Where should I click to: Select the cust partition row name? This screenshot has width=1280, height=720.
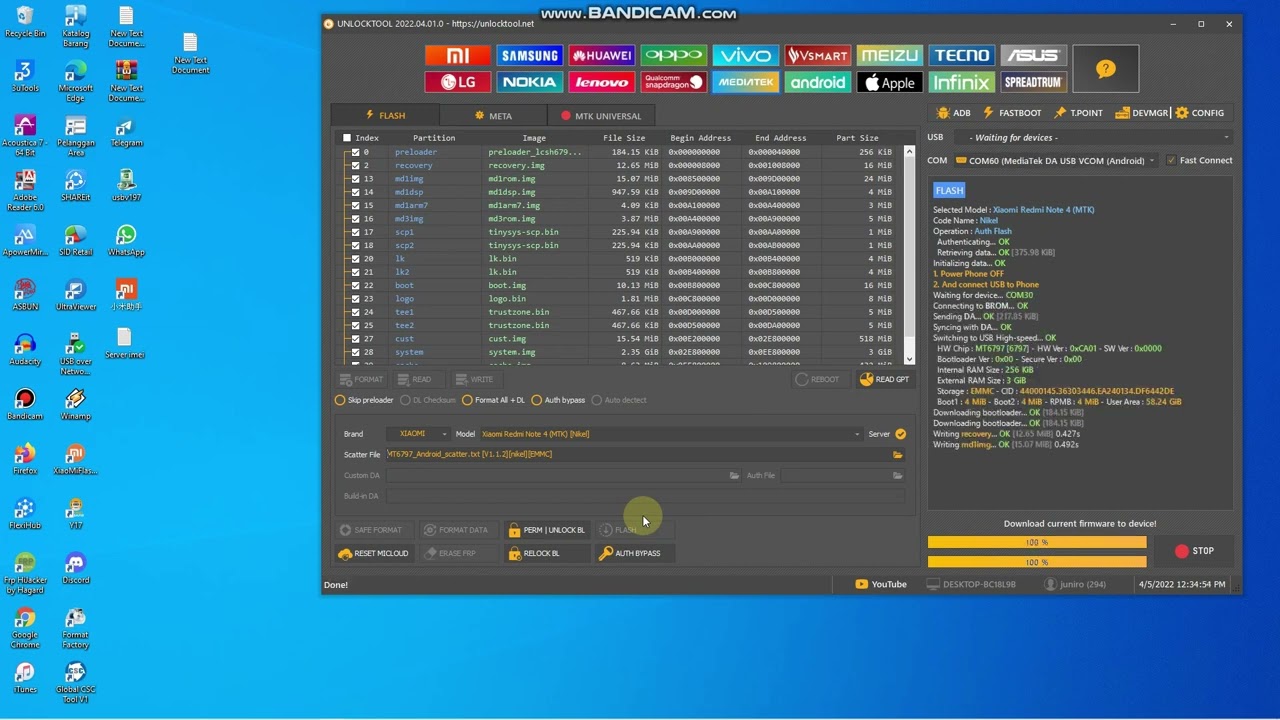pyautogui.click(x=404, y=339)
